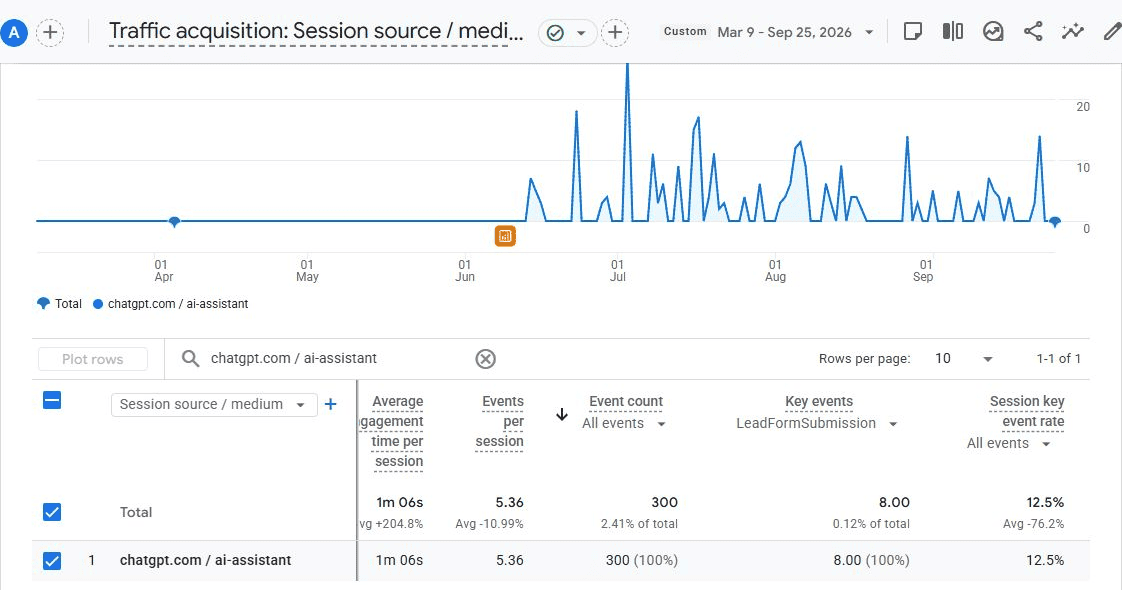Toggle the chart type trend icon
The image size is (1122, 590).
click(992, 31)
